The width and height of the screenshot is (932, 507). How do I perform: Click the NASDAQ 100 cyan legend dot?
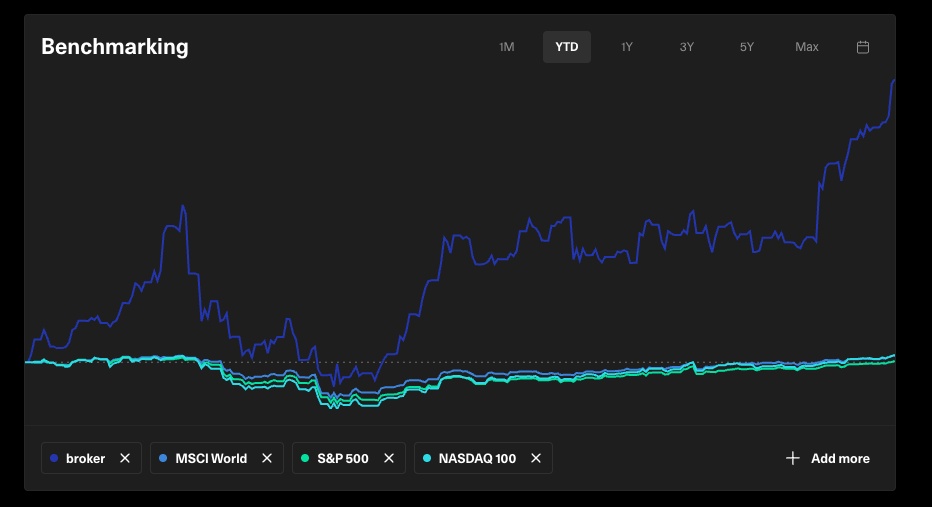point(427,459)
